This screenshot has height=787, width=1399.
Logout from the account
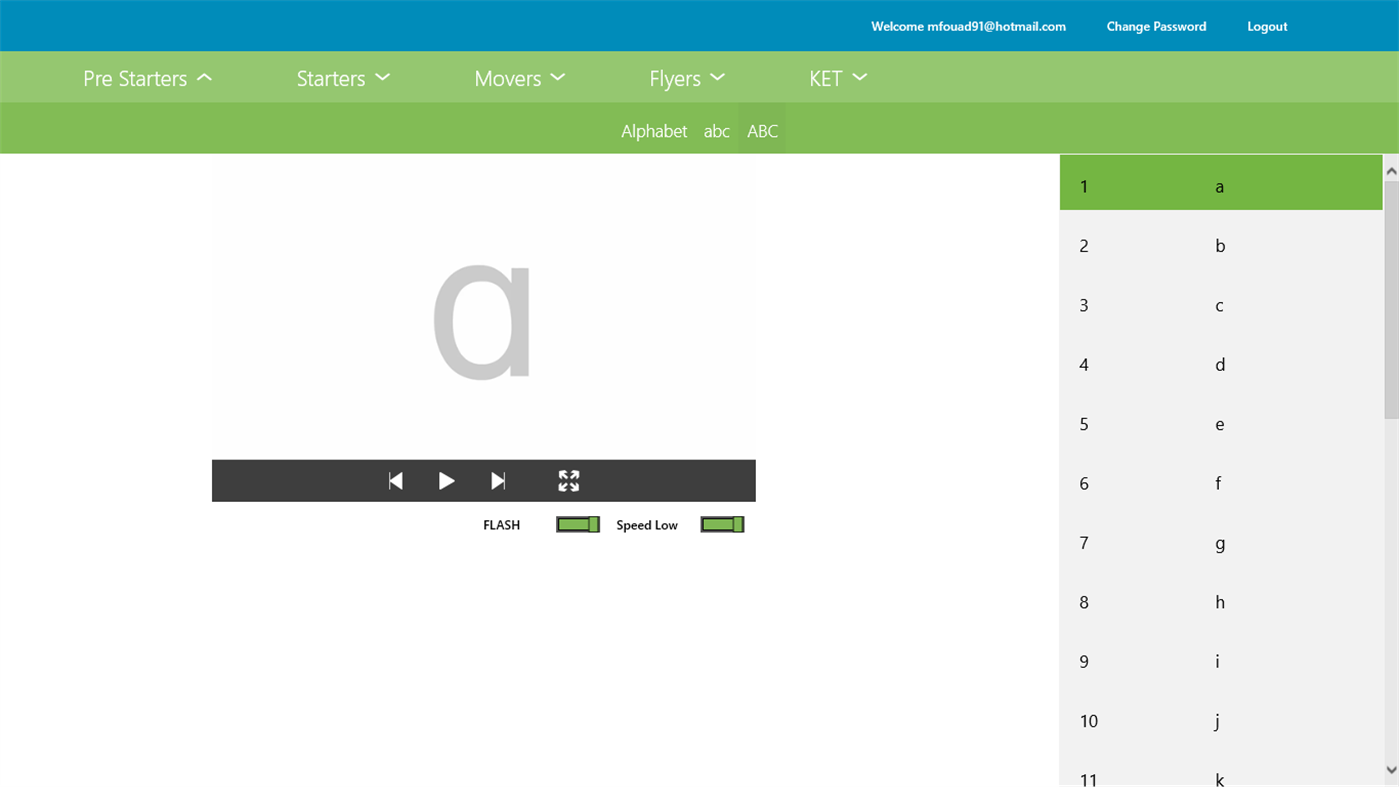coord(1267,25)
